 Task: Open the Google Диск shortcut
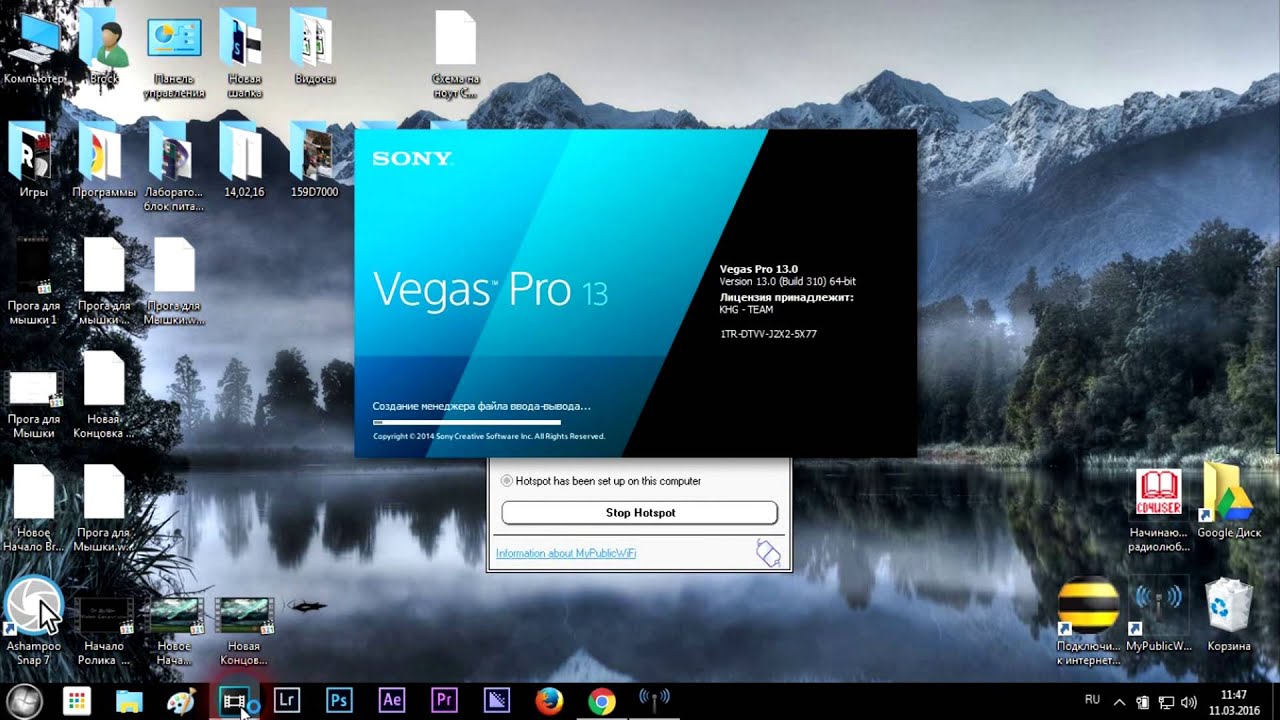pos(1229,500)
